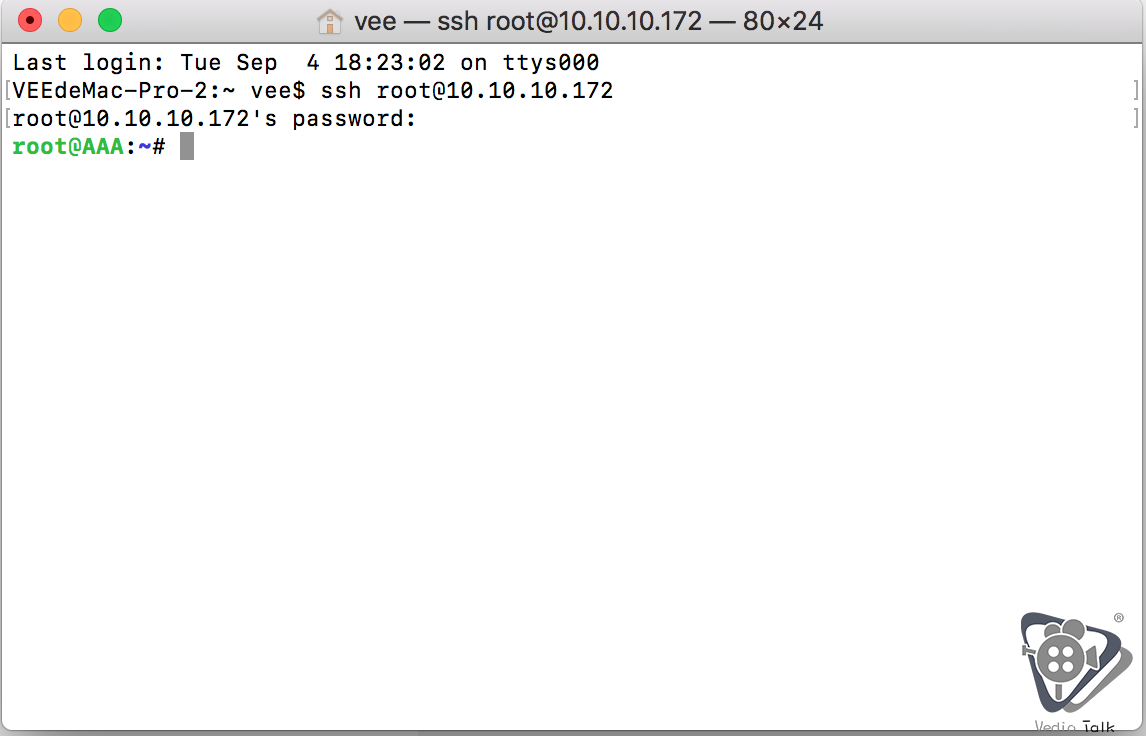Minimize the Terminal with yellow button
The image size is (1146, 736).
tap(70, 20)
